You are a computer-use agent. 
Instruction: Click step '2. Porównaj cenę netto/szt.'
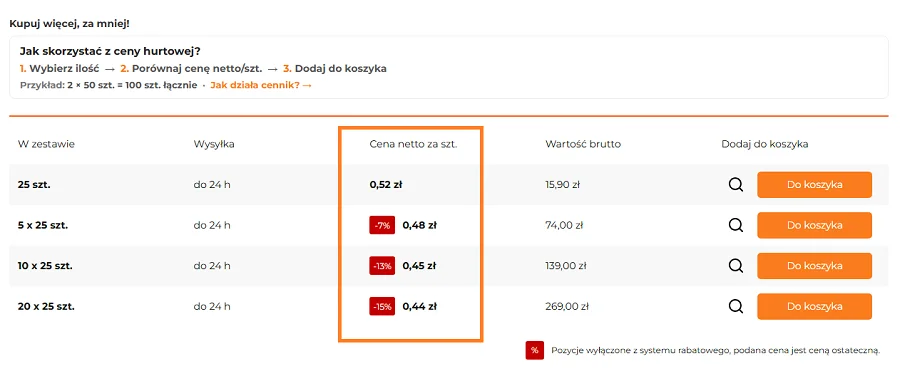[191, 69]
